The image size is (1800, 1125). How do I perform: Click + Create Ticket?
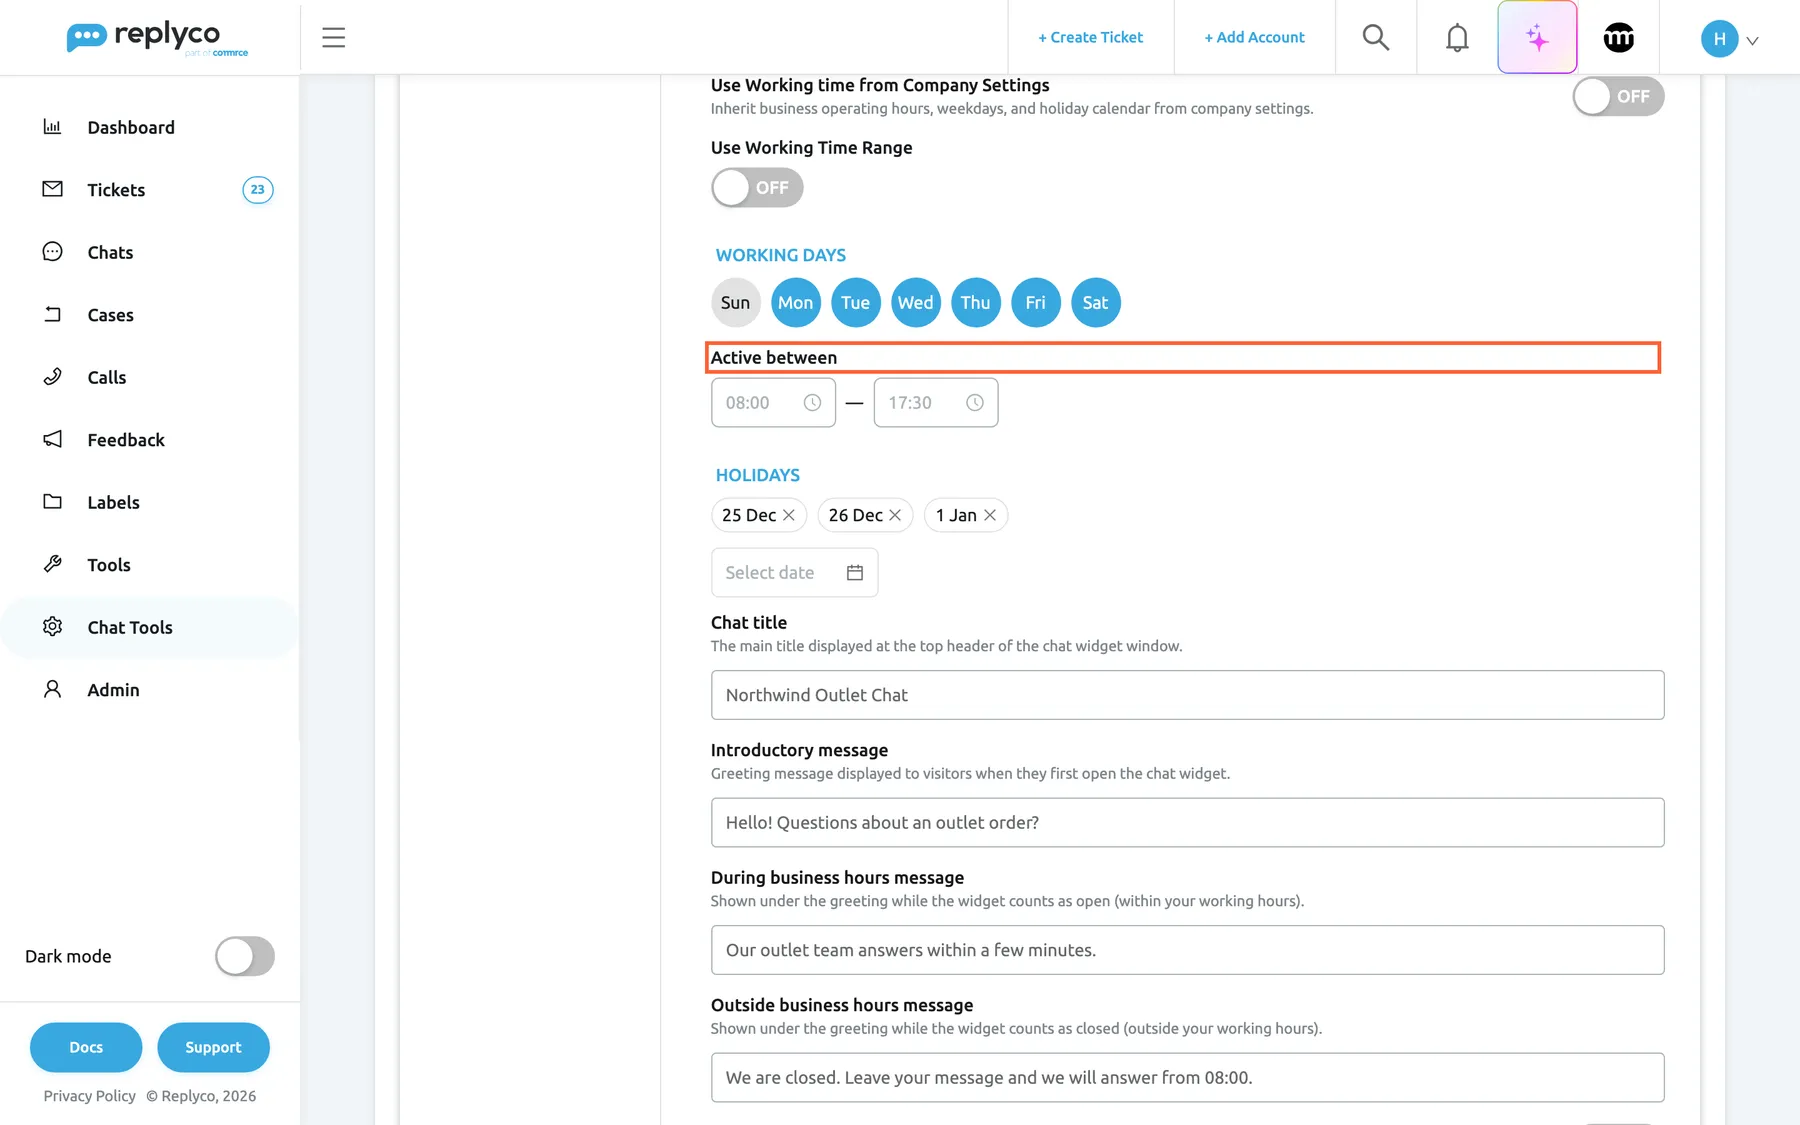click(1090, 37)
